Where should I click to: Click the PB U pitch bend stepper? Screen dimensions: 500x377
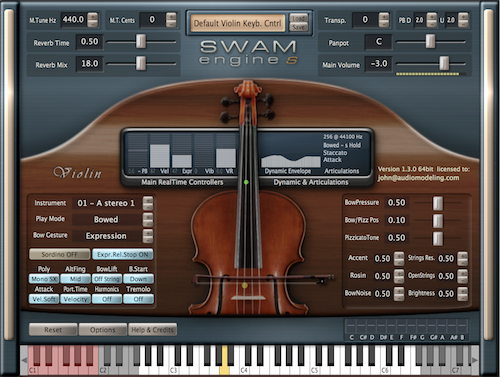point(463,20)
